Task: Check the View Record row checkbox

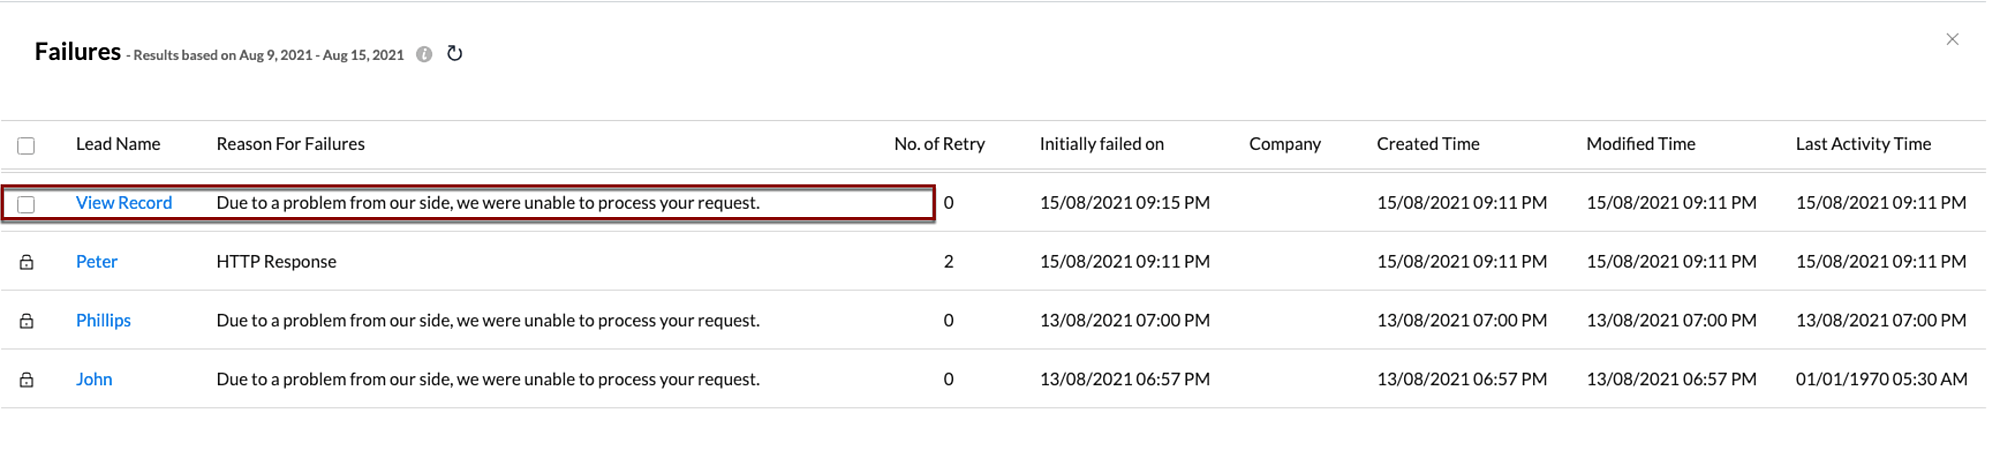Action: point(27,204)
